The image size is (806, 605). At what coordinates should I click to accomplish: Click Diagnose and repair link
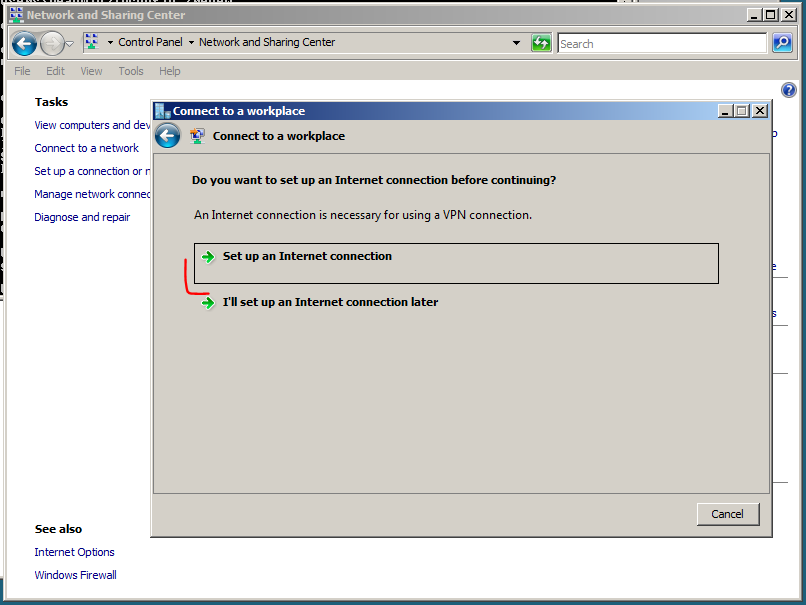(x=82, y=217)
